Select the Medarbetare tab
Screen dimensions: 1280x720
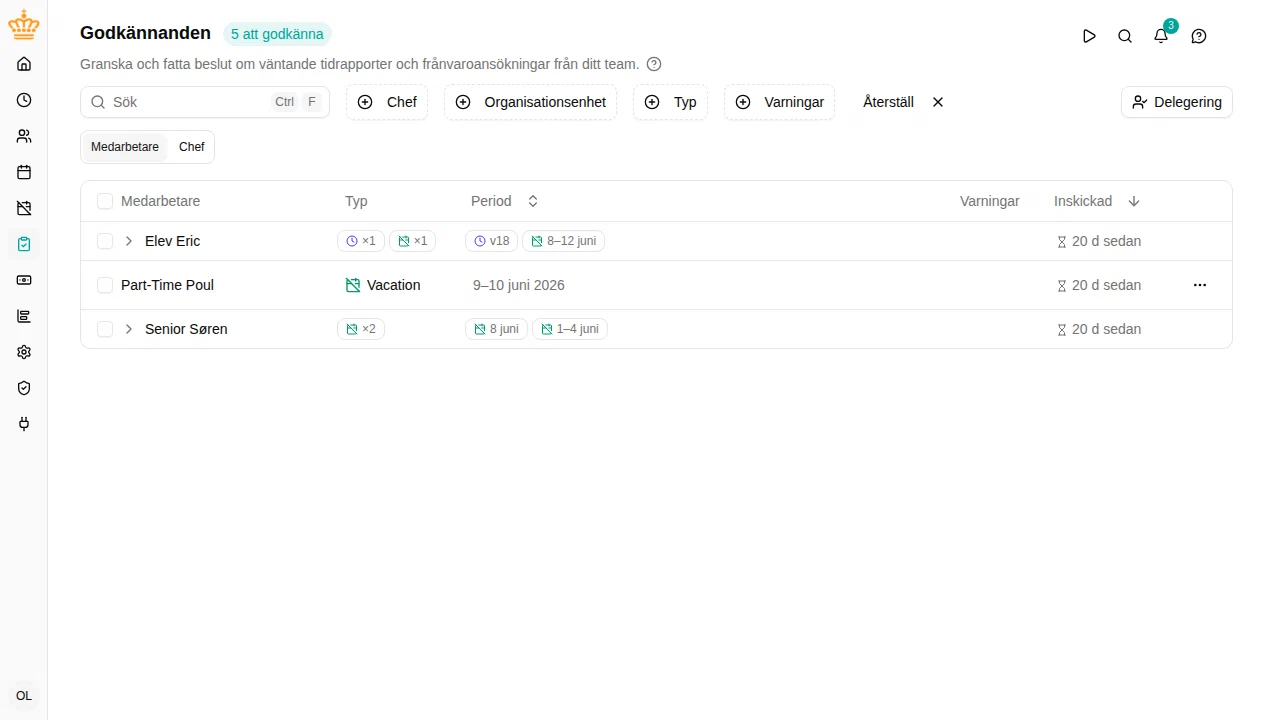[125, 147]
